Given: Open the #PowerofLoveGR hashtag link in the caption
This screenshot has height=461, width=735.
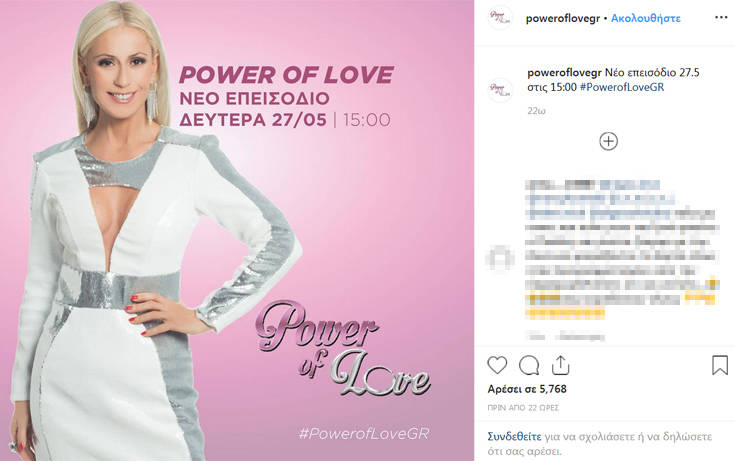Looking at the screenshot, I should tap(622, 87).
